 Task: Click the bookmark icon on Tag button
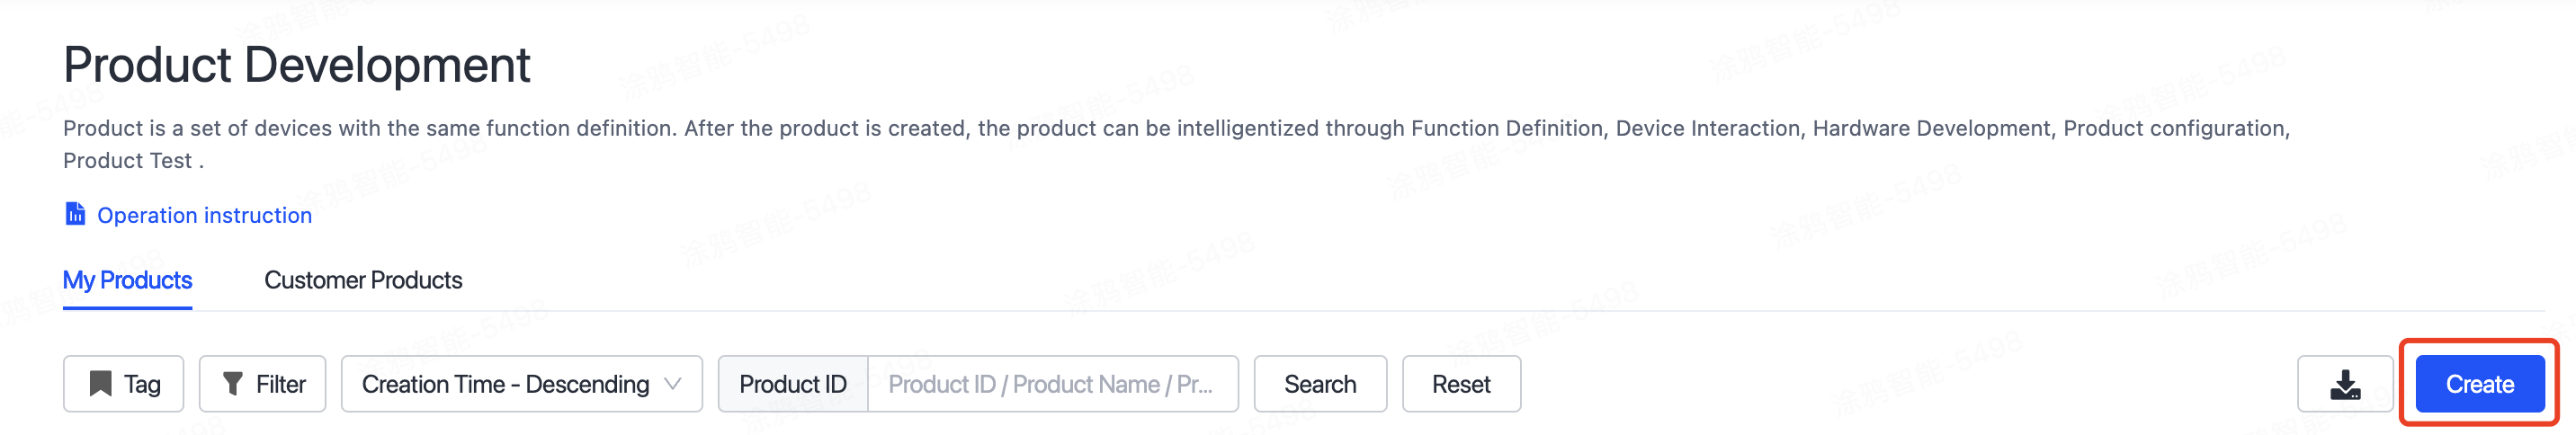100,384
